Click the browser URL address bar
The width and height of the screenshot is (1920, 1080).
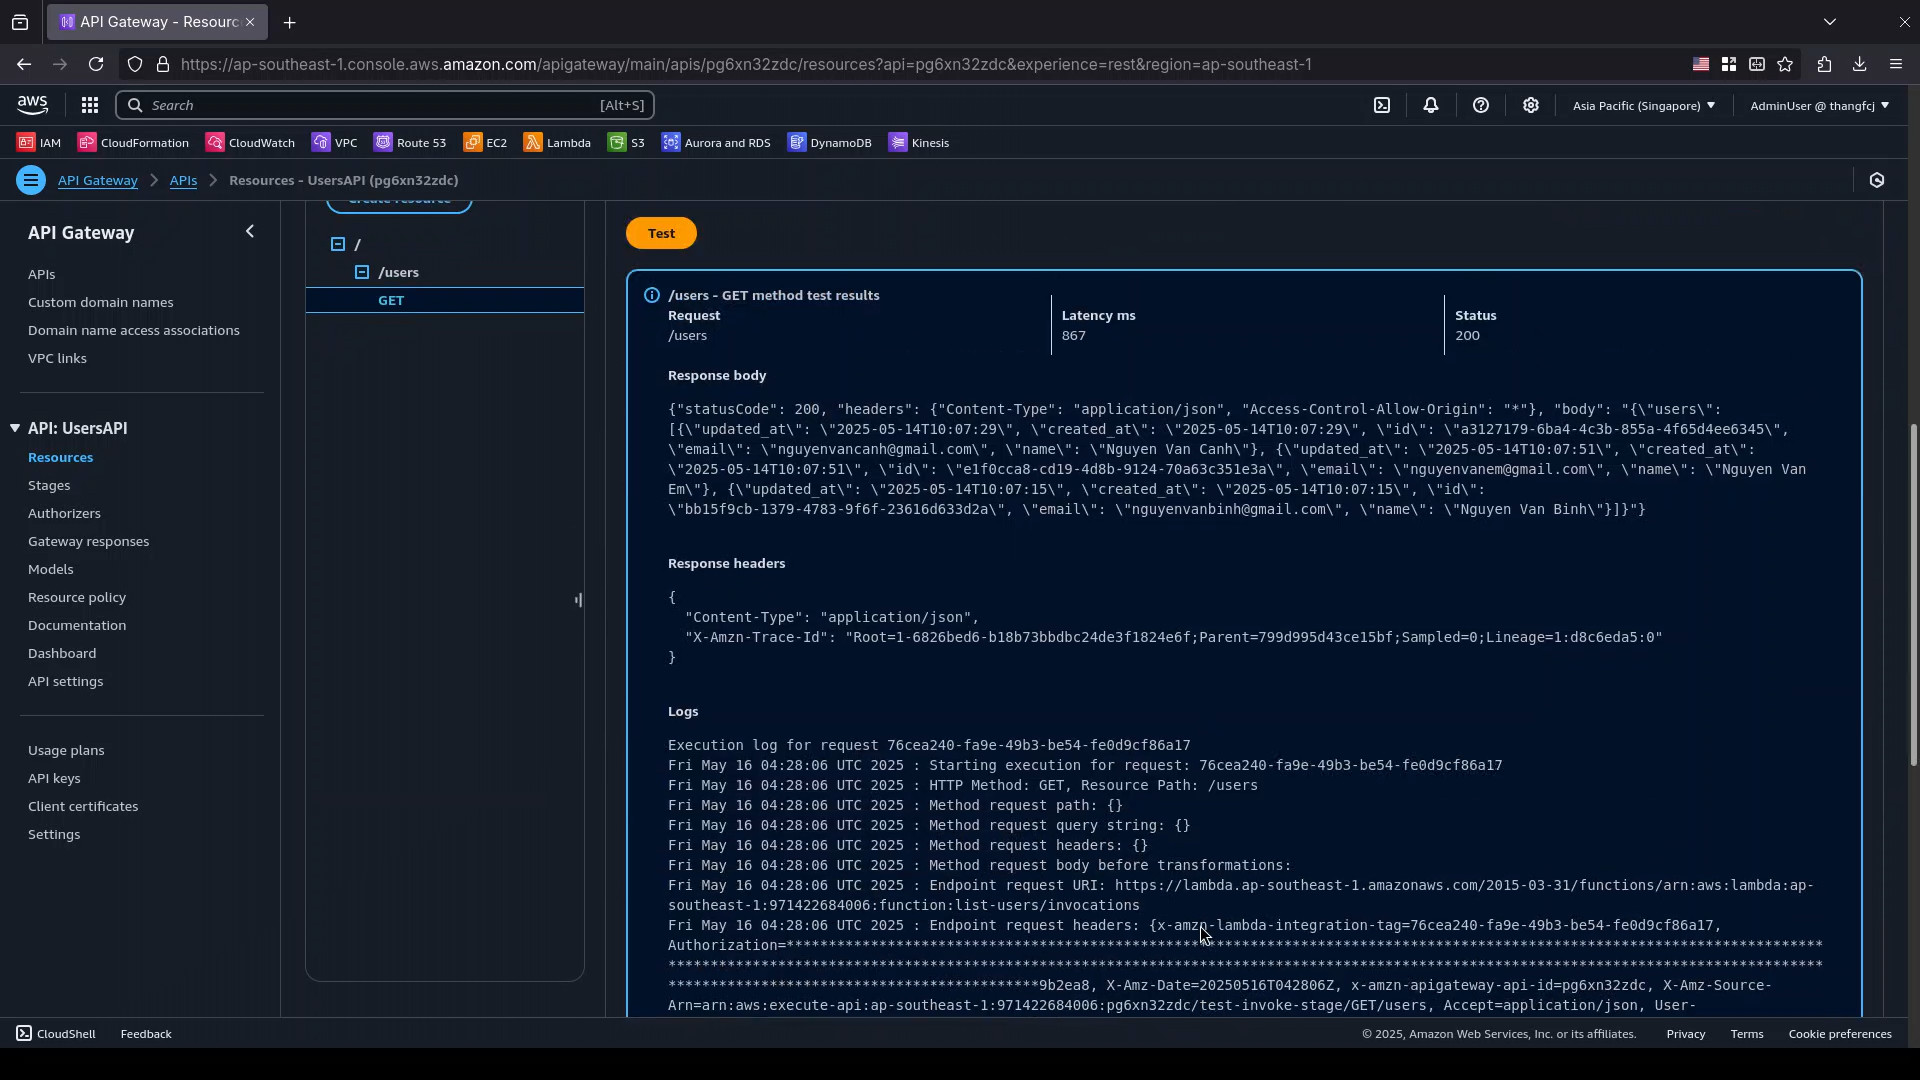745,64
